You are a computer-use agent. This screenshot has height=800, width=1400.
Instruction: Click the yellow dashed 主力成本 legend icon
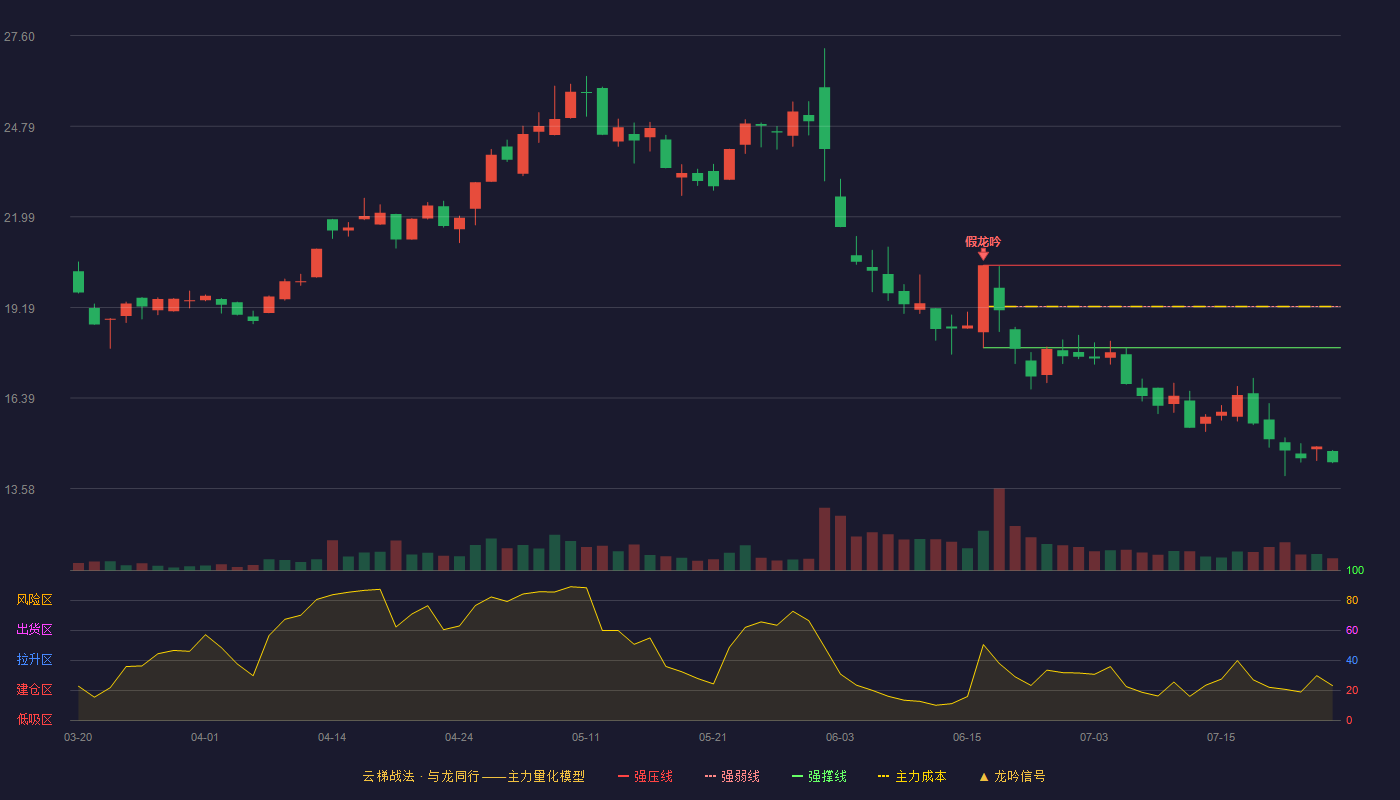coord(884,776)
